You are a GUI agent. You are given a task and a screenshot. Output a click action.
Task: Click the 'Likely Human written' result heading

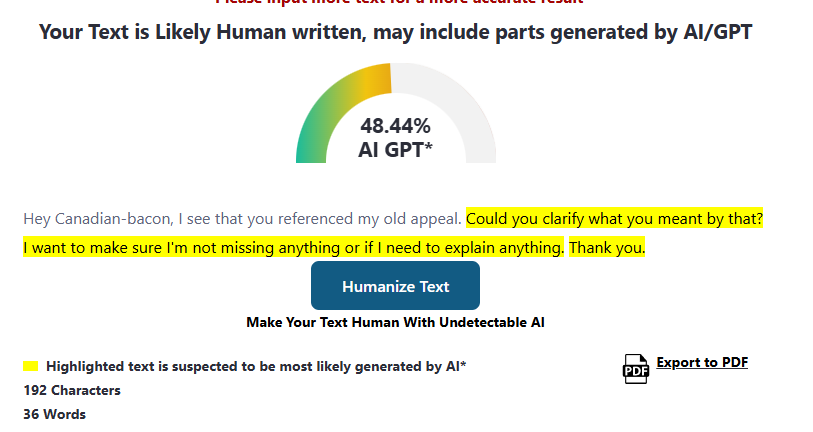[x=395, y=32]
